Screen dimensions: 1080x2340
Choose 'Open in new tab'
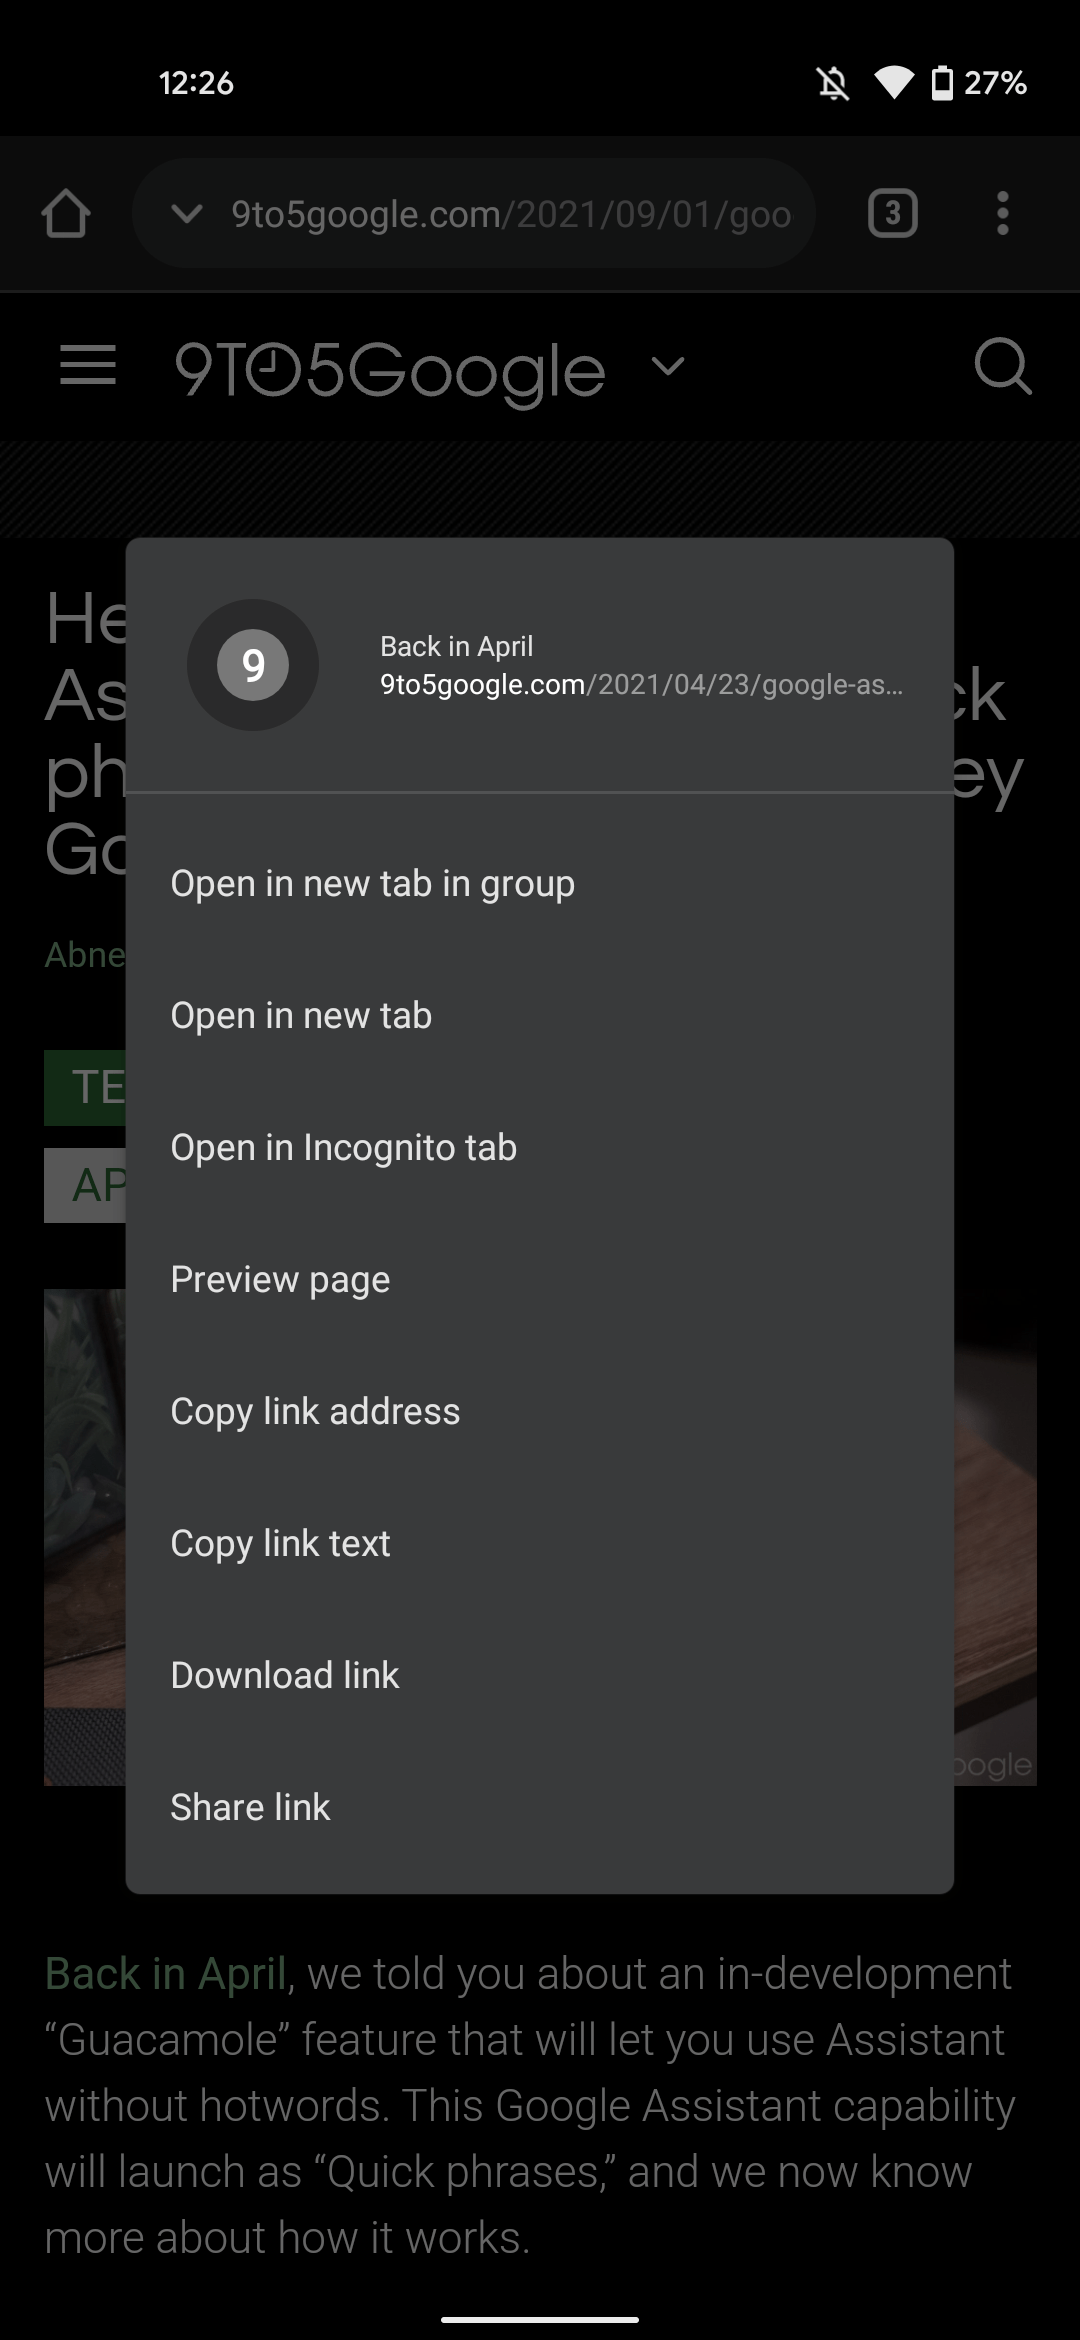(x=540, y=1016)
